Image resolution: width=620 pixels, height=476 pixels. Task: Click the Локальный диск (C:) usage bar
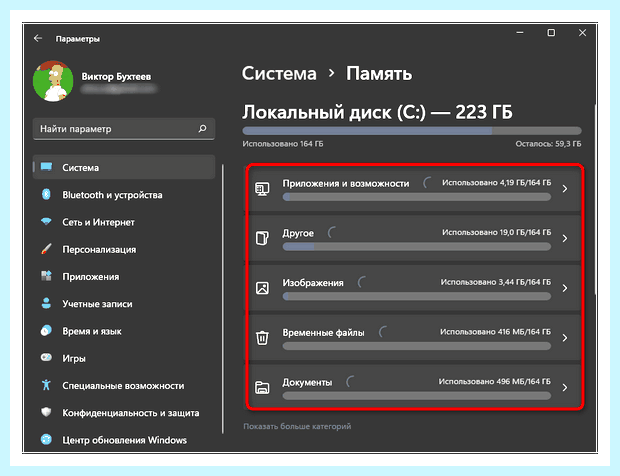click(412, 131)
